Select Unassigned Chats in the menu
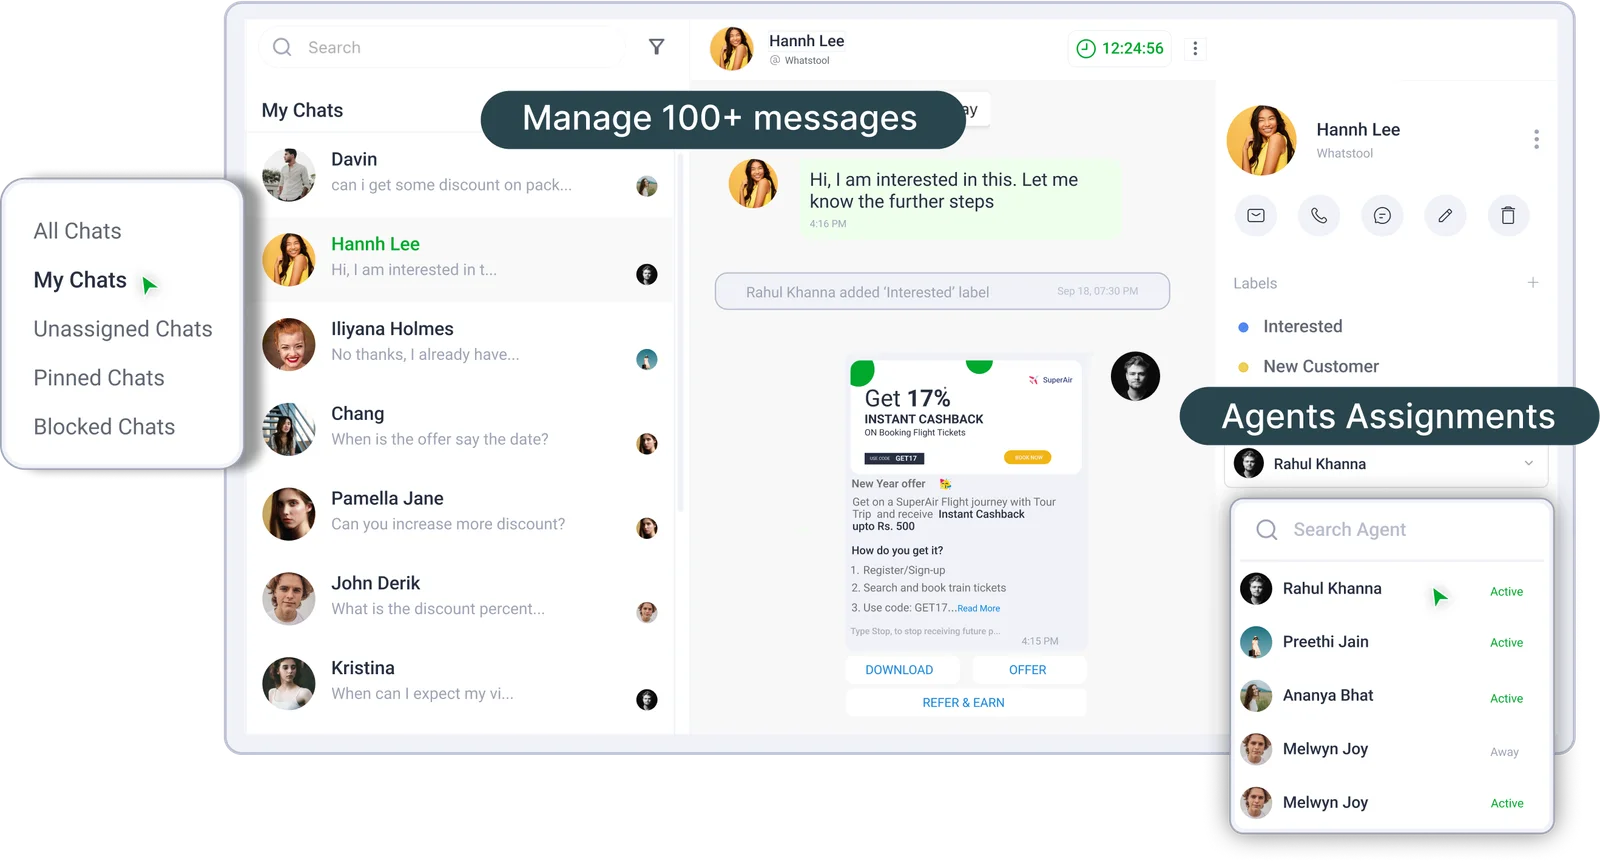The image size is (1600, 863). coord(123,329)
